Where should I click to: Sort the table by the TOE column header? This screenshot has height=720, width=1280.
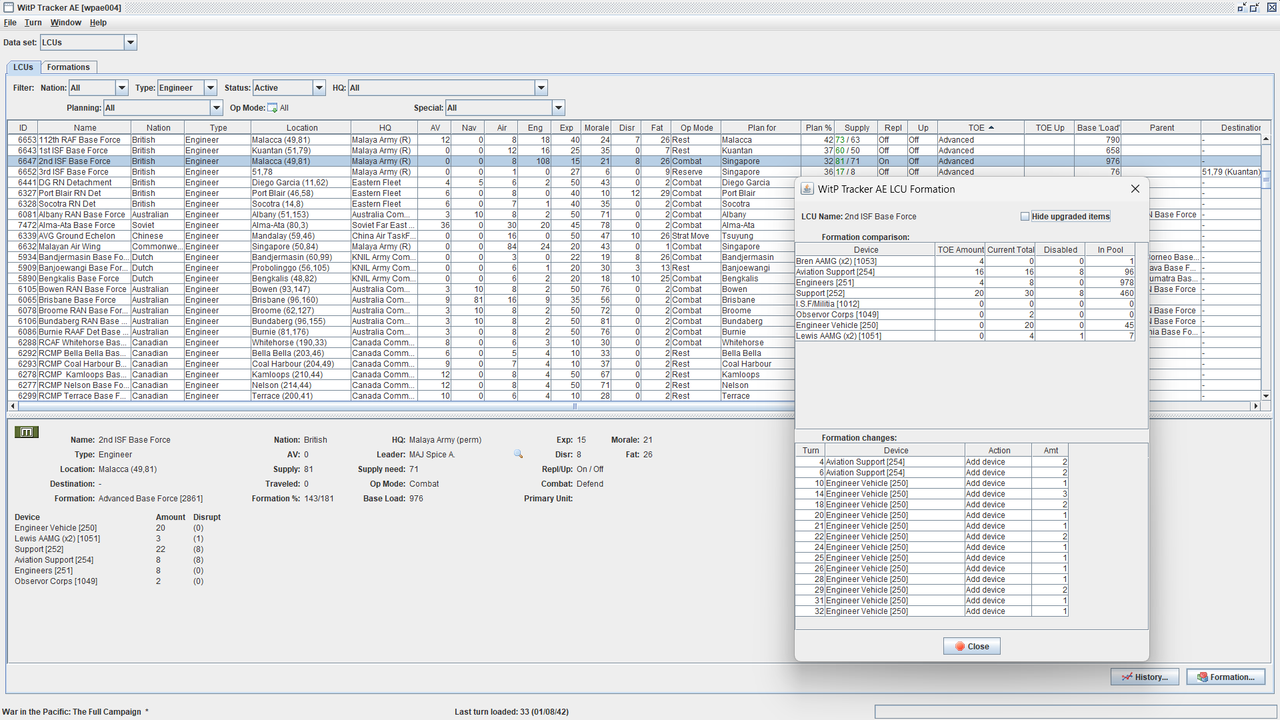click(x=979, y=128)
